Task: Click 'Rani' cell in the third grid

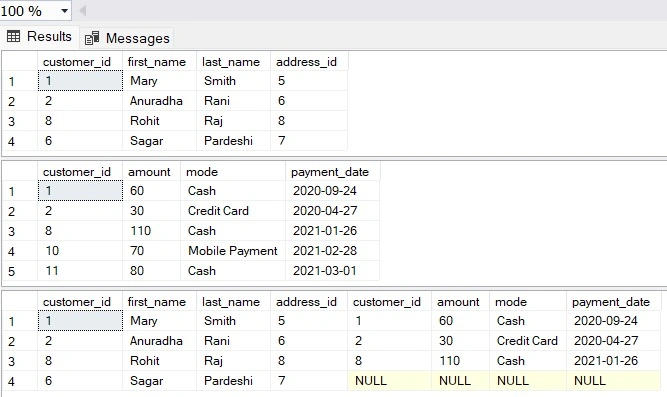Action: point(233,341)
